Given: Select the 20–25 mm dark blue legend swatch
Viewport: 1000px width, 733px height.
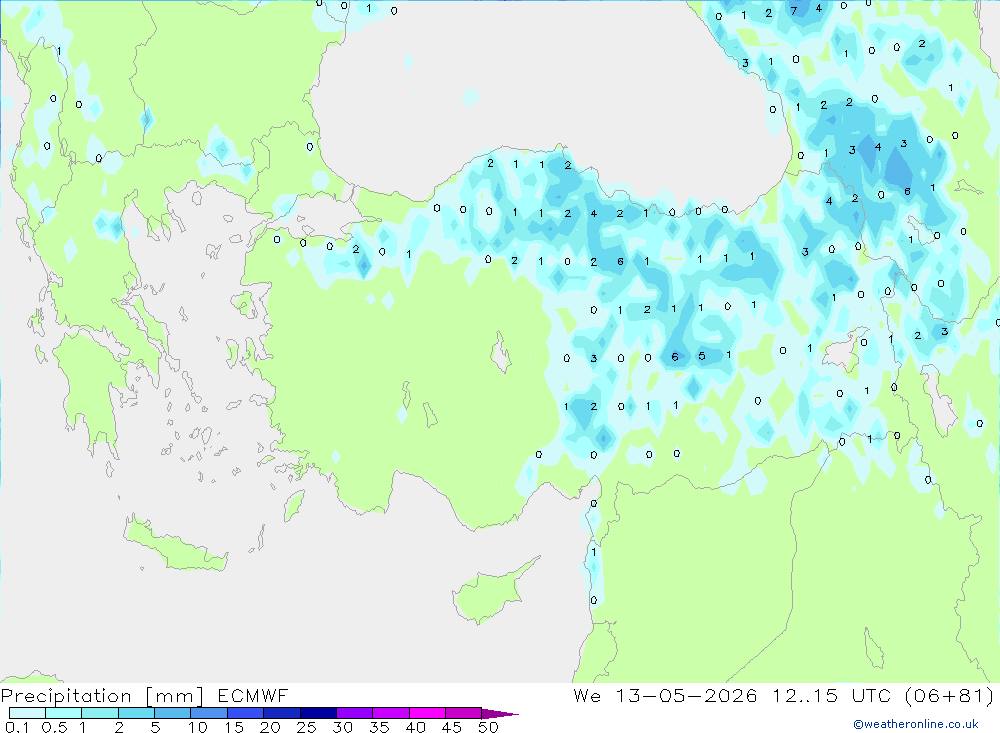Looking at the screenshot, I should [x=281, y=713].
